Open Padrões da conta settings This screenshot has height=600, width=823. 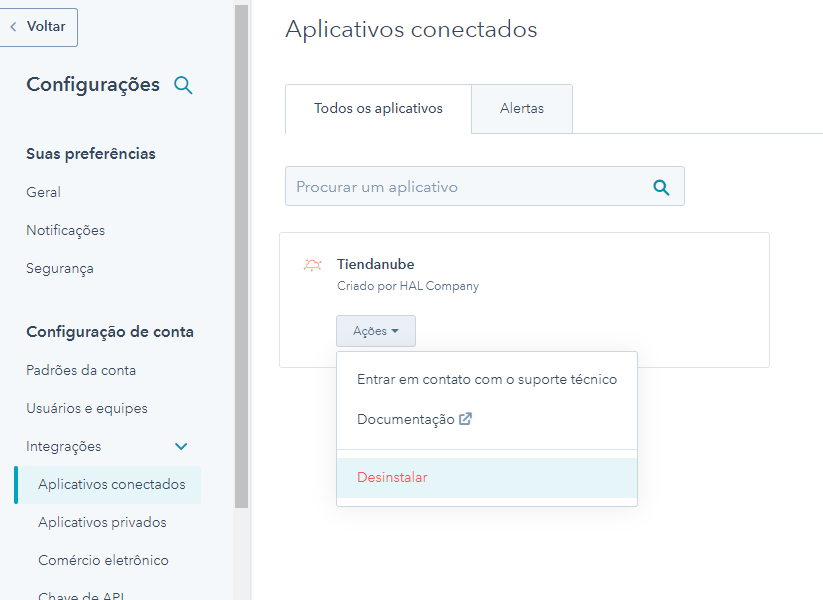click(81, 370)
